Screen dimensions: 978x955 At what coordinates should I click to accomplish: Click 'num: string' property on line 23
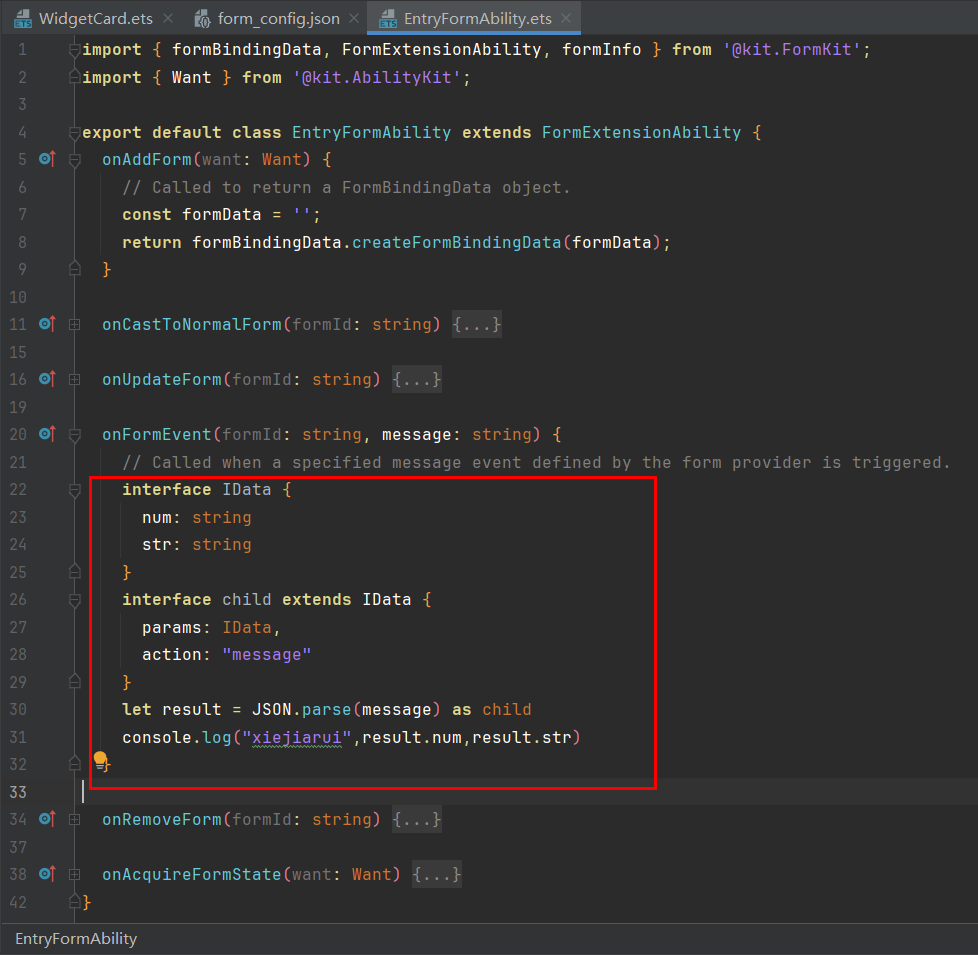tap(196, 517)
